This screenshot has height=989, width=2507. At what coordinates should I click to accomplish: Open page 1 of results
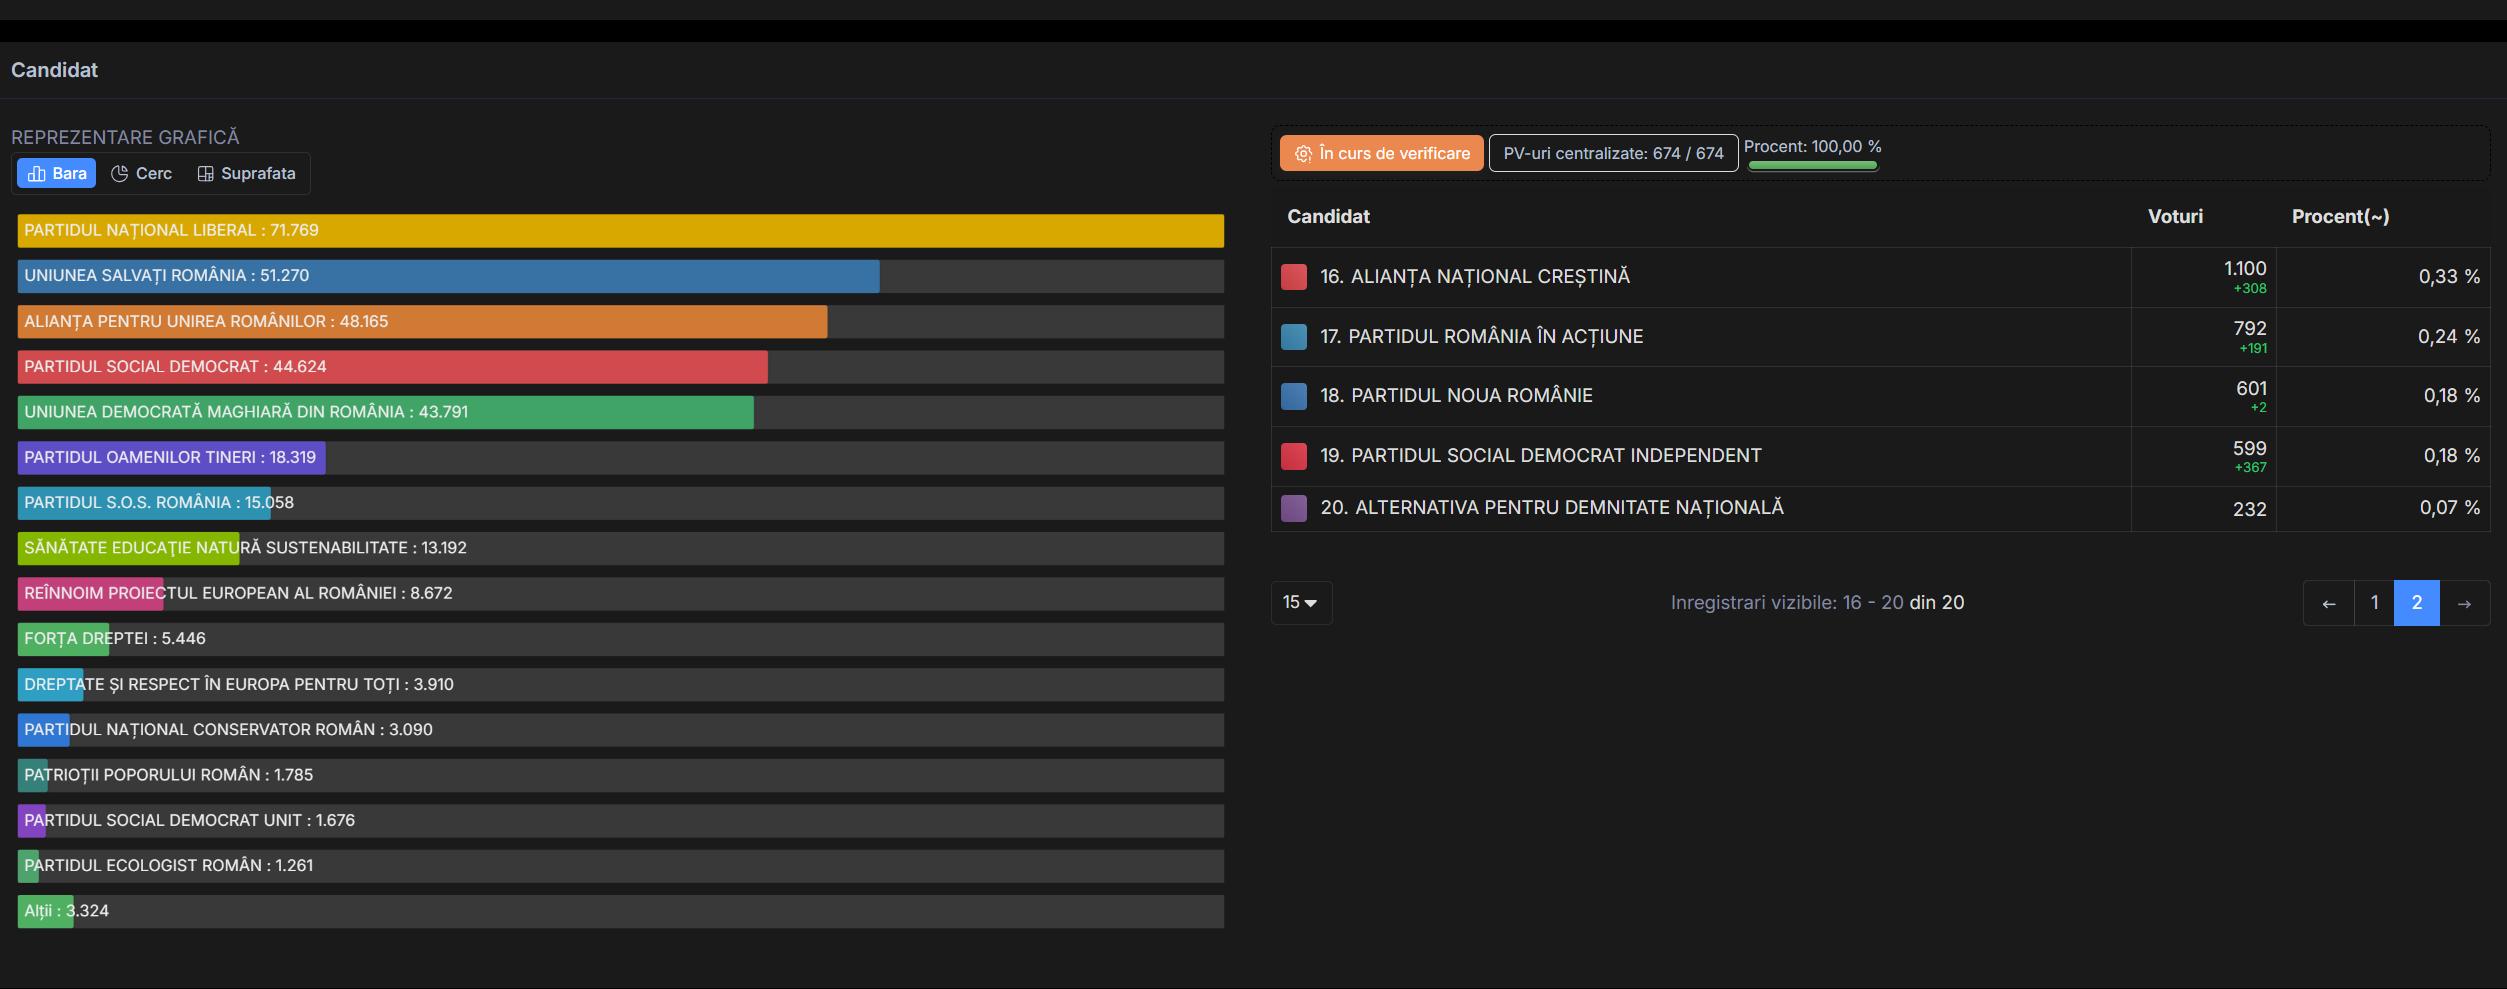tap(2374, 603)
